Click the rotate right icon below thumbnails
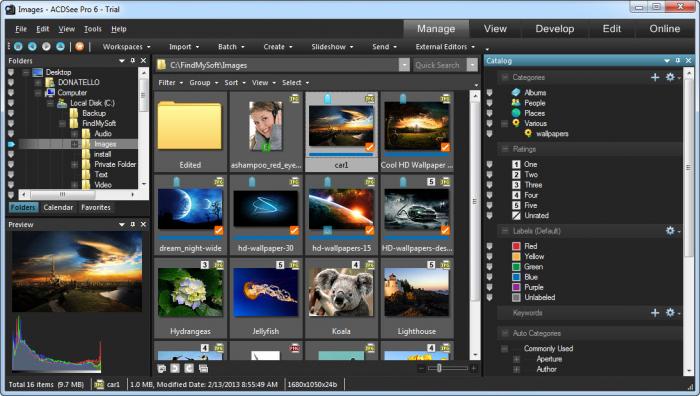Viewport: 700px width, 396px height. tap(189, 368)
